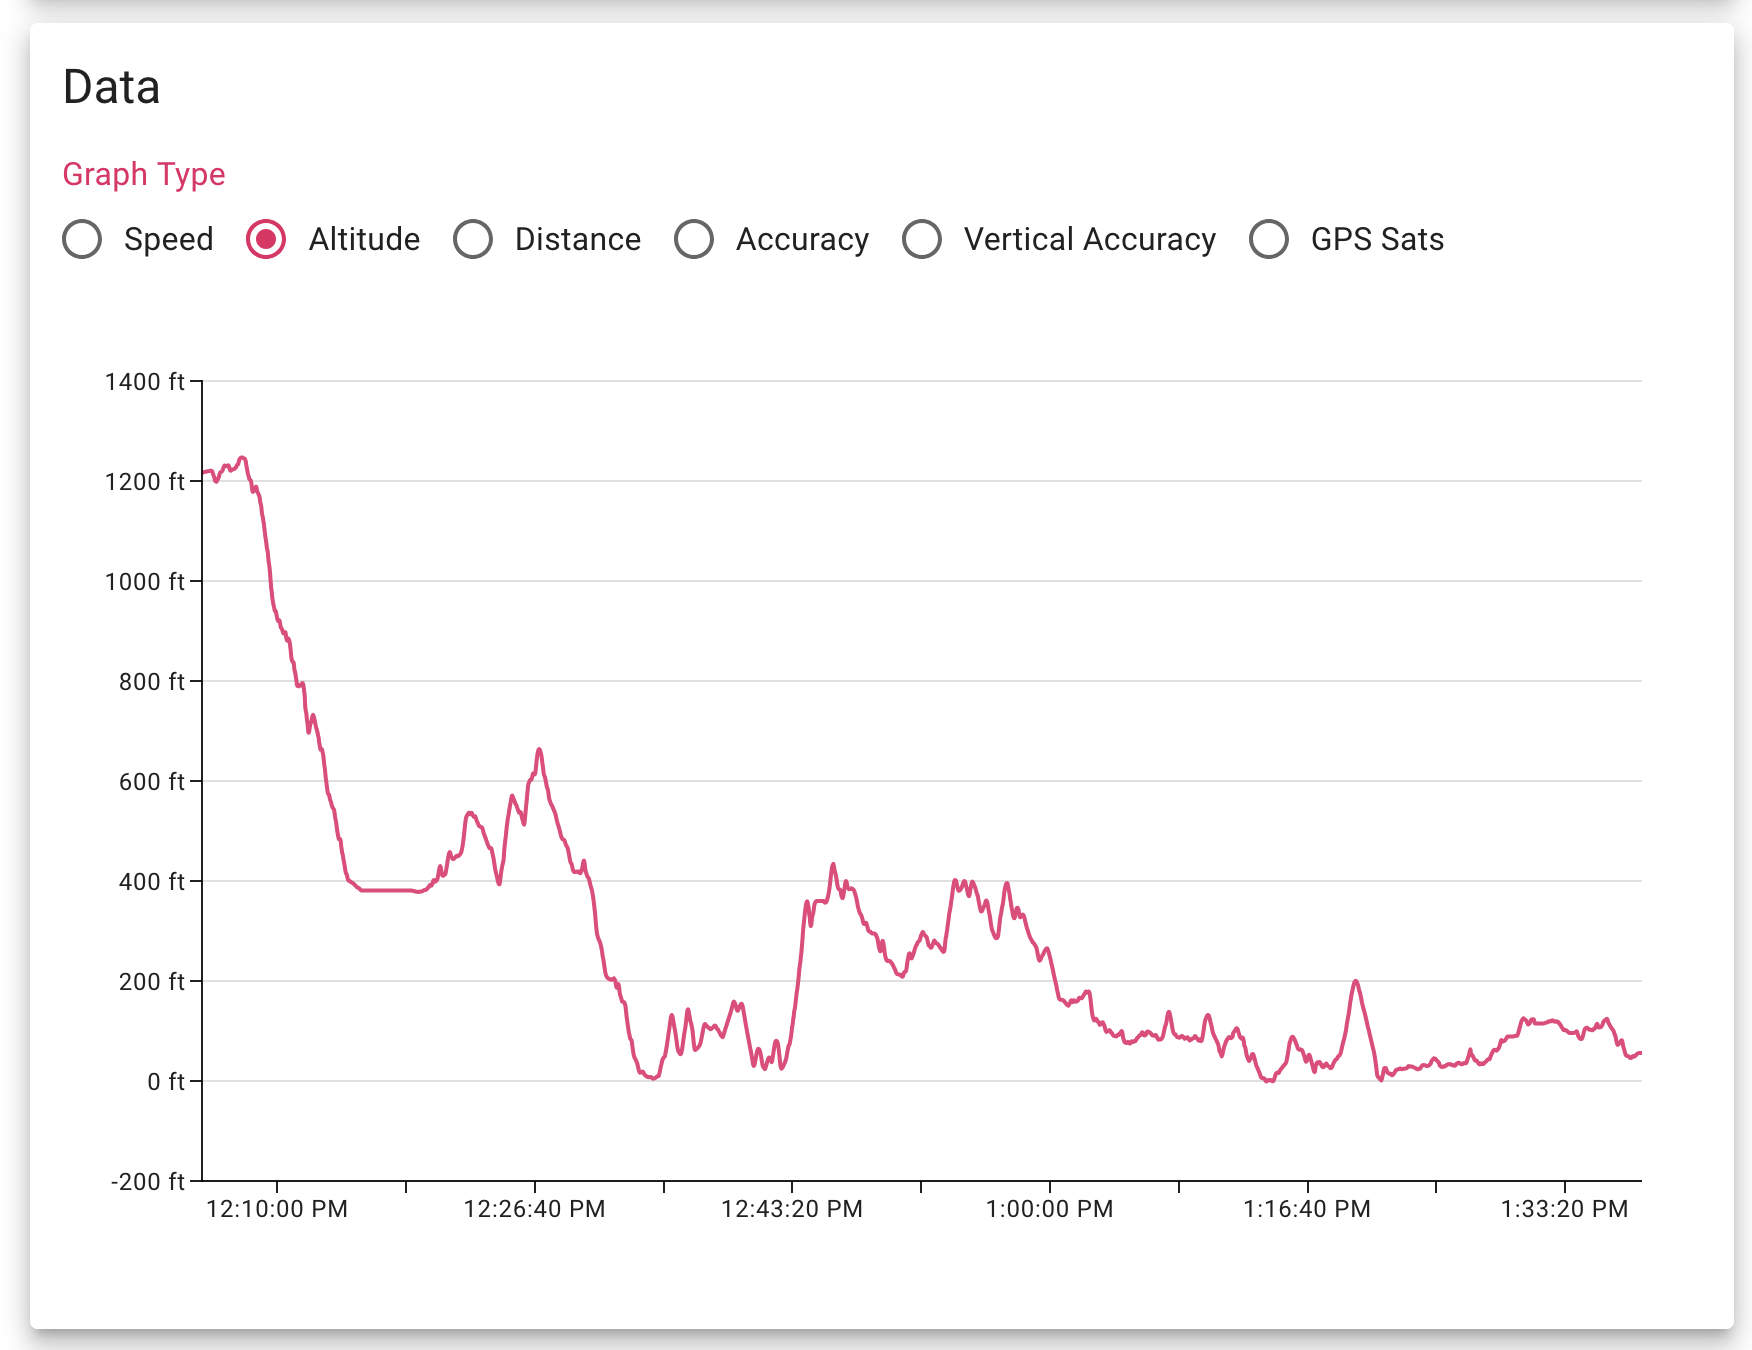Click the Data heading
Image resolution: width=1752 pixels, height=1350 pixels.
(112, 88)
